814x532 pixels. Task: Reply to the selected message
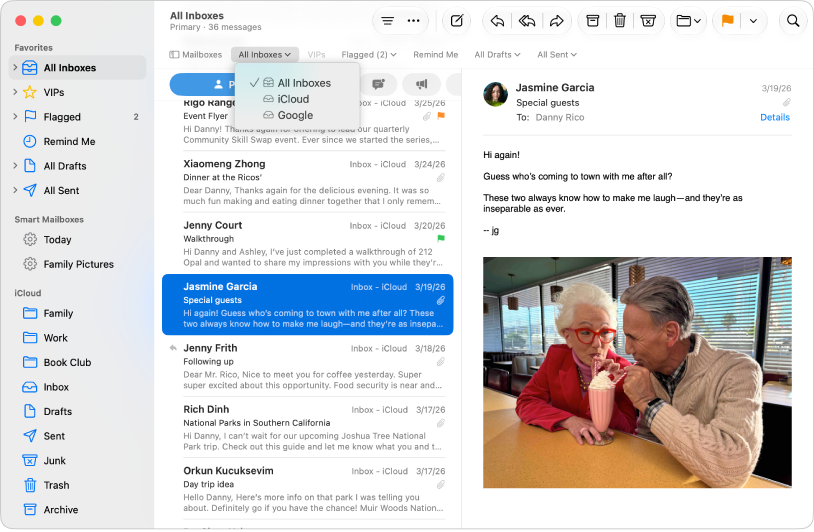tap(497, 21)
